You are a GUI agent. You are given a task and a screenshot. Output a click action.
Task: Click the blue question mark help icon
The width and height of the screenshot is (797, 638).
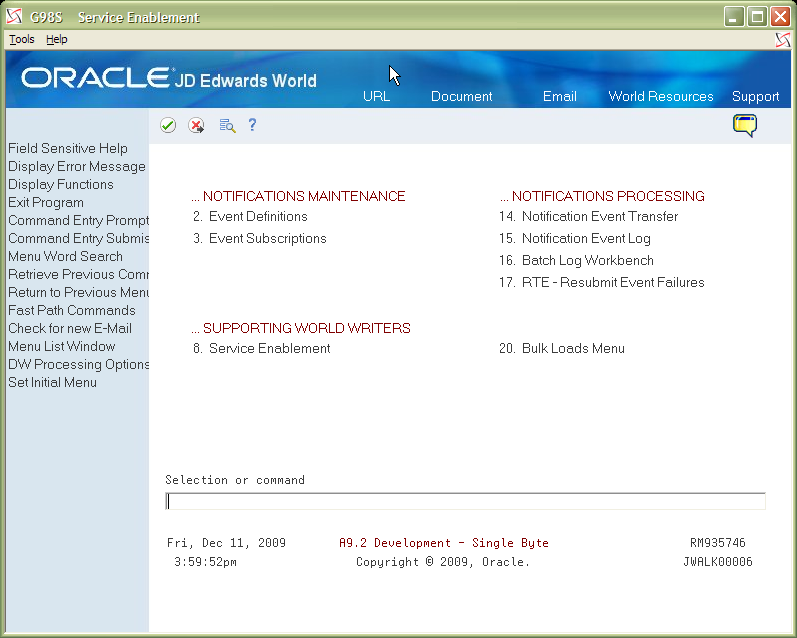pyautogui.click(x=252, y=125)
